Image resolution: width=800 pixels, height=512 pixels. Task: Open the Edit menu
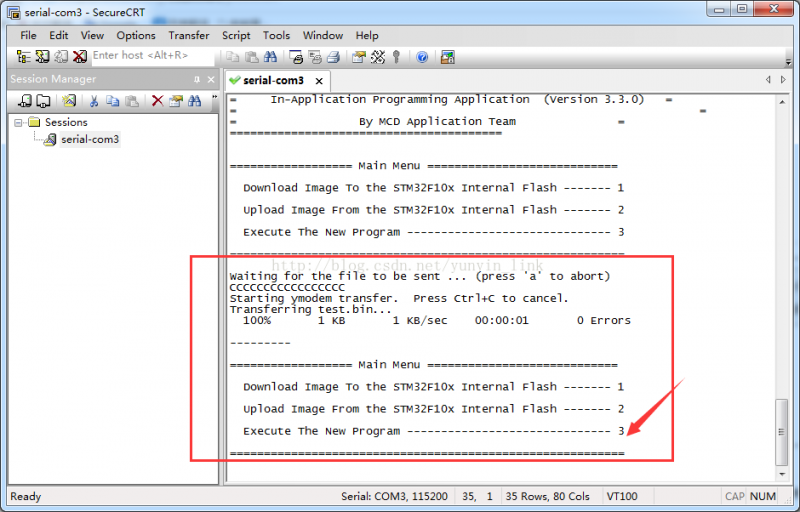pos(59,35)
